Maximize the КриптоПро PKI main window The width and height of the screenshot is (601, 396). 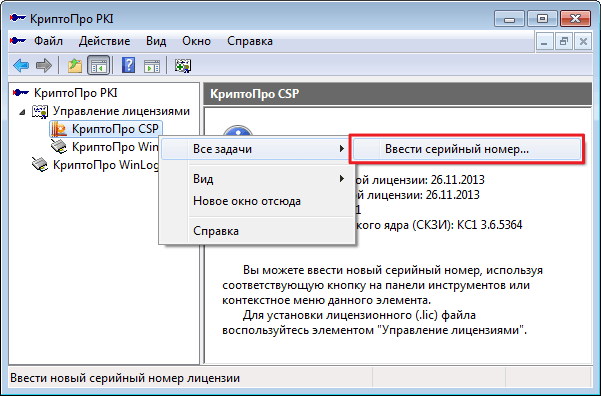[x=542, y=18]
